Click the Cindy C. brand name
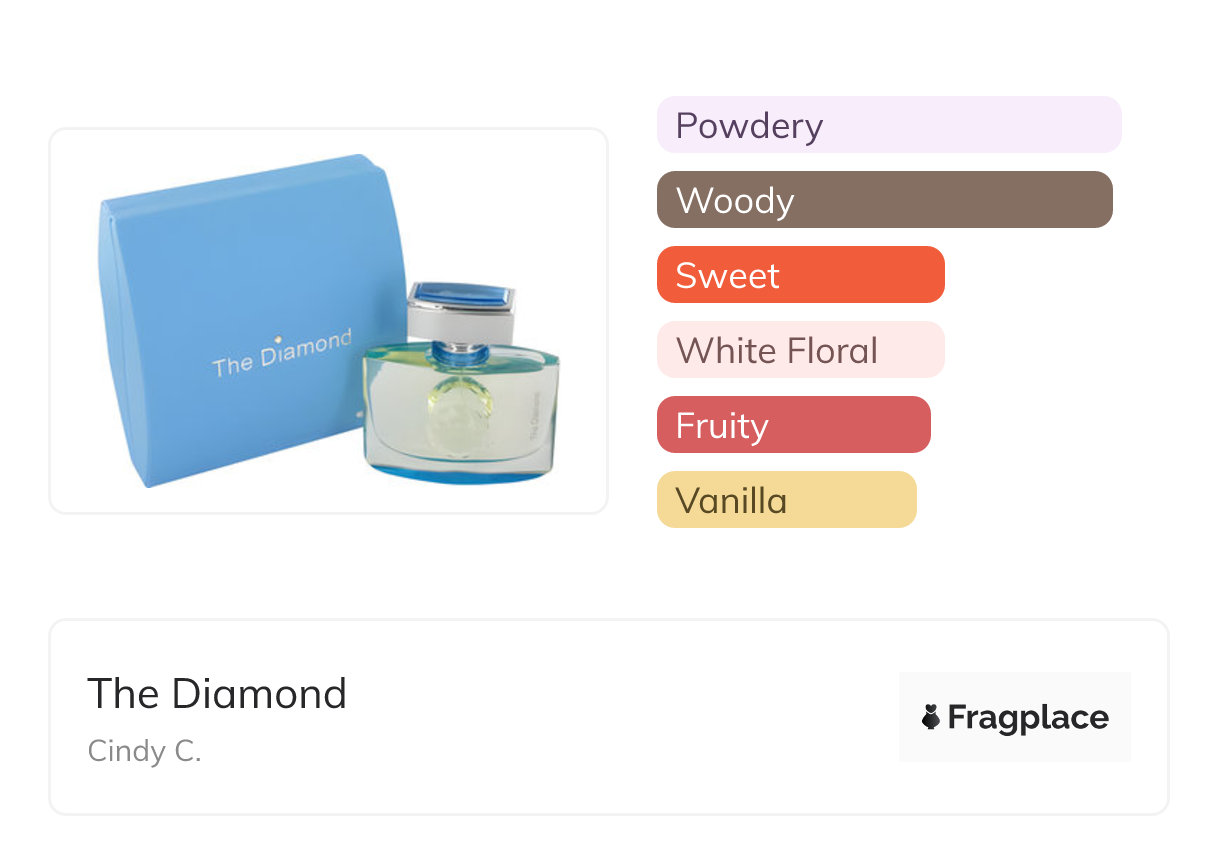The image size is (1218, 864). (x=145, y=751)
